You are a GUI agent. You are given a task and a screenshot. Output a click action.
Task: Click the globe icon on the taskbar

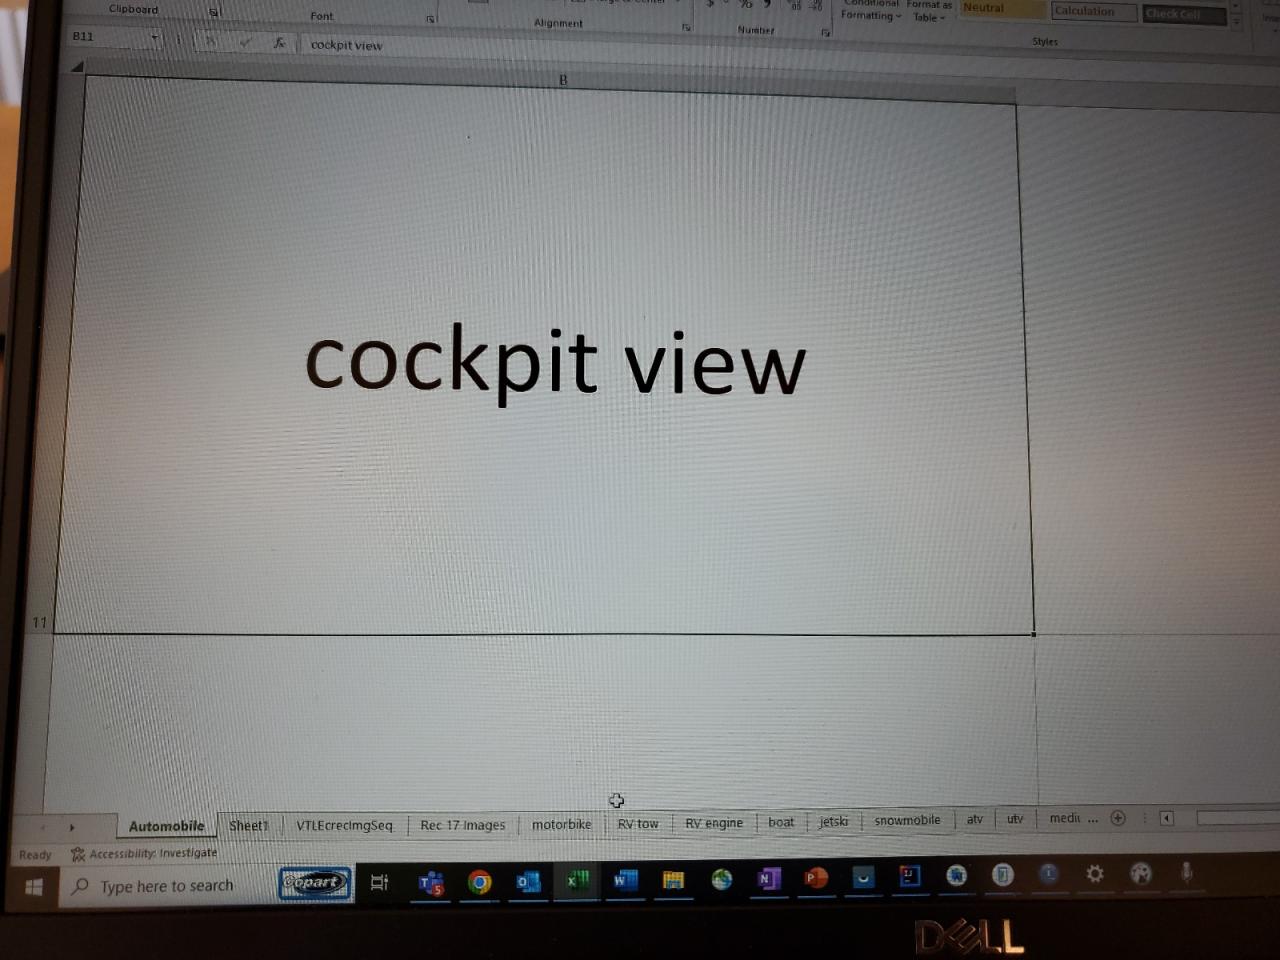[x=722, y=880]
